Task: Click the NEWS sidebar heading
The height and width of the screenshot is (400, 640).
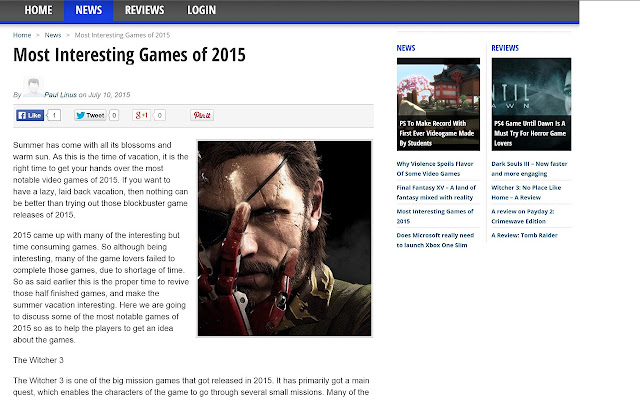Action: 406,48
